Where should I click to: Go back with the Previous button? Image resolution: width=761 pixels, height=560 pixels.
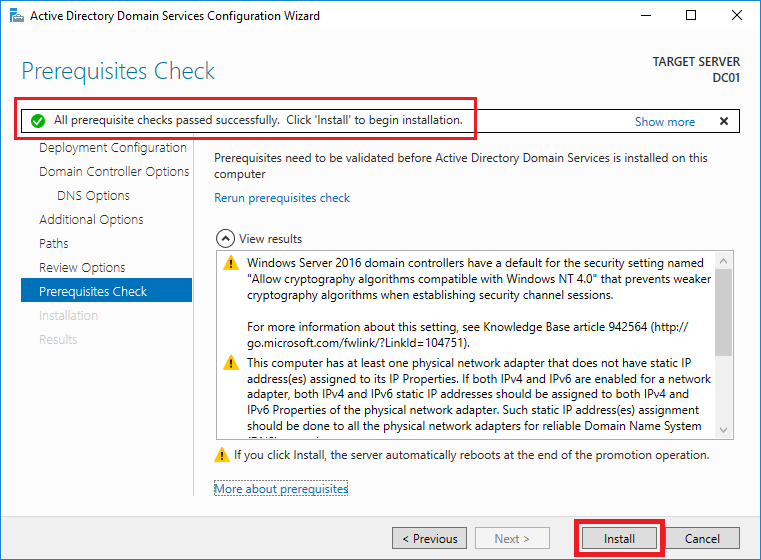tap(430, 539)
